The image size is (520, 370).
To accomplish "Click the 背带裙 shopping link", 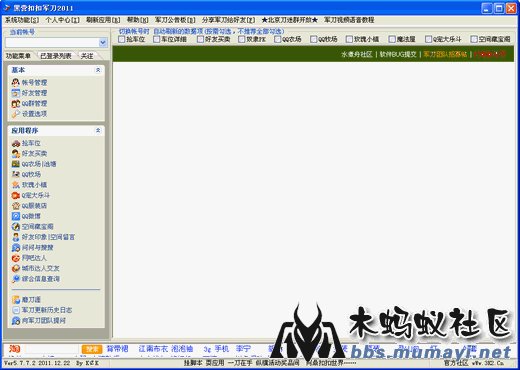I will [117, 349].
